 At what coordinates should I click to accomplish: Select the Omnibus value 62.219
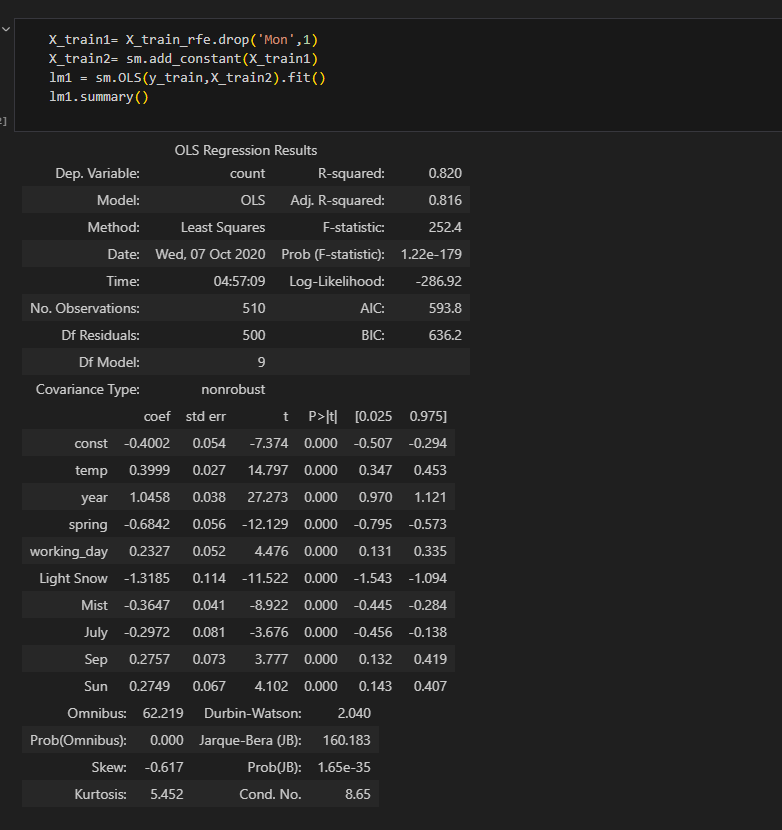pos(163,713)
